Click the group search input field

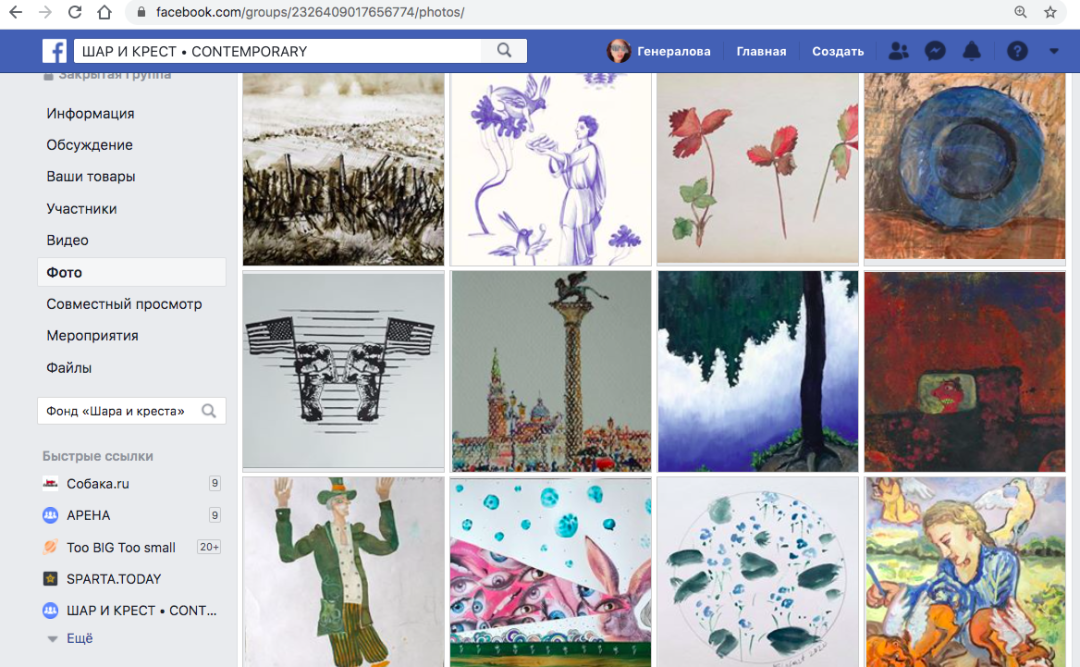coord(117,411)
